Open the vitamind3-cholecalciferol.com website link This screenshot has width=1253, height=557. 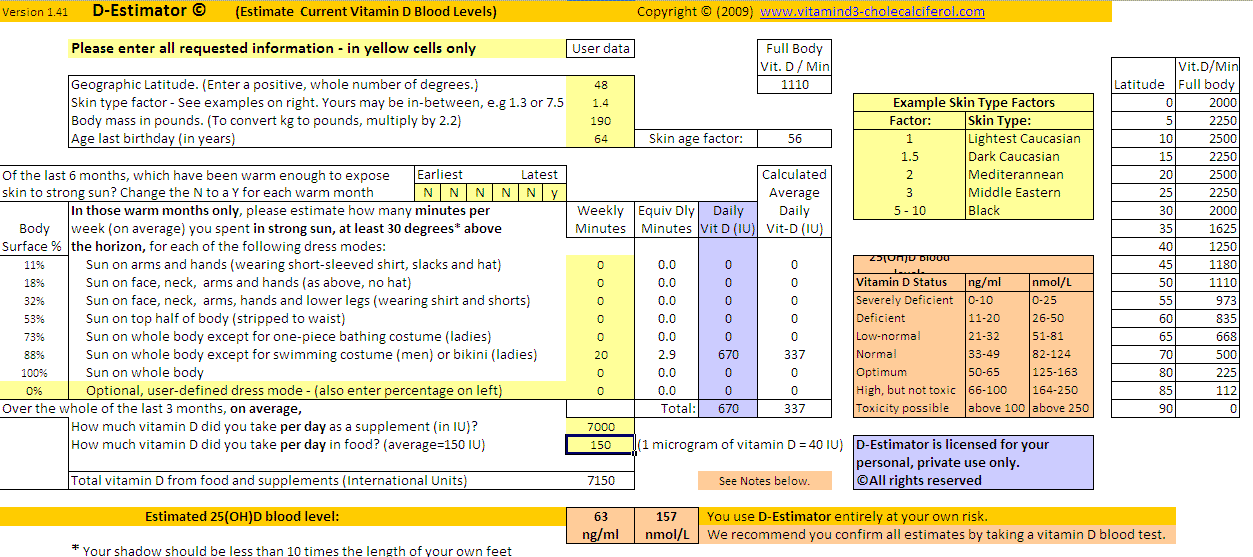tap(872, 12)
